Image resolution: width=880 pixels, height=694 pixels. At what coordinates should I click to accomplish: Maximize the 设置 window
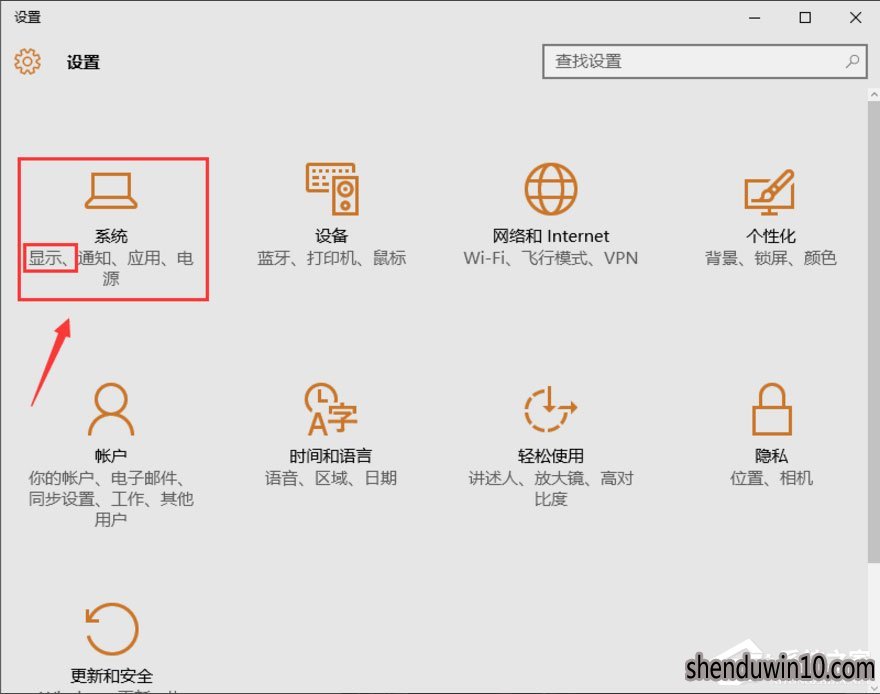point(805,18)
